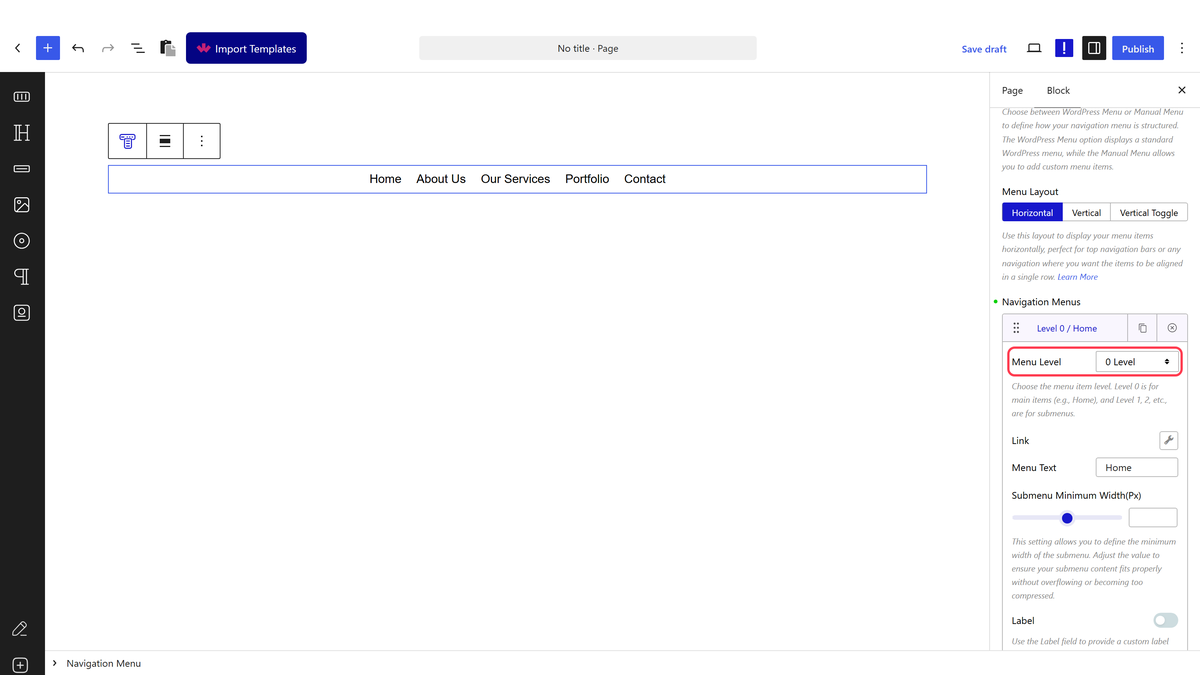Select the button block icon in dark sidebar
Image resolution: width=1200 pixels, height=675 pixels.
pos(22,169)
